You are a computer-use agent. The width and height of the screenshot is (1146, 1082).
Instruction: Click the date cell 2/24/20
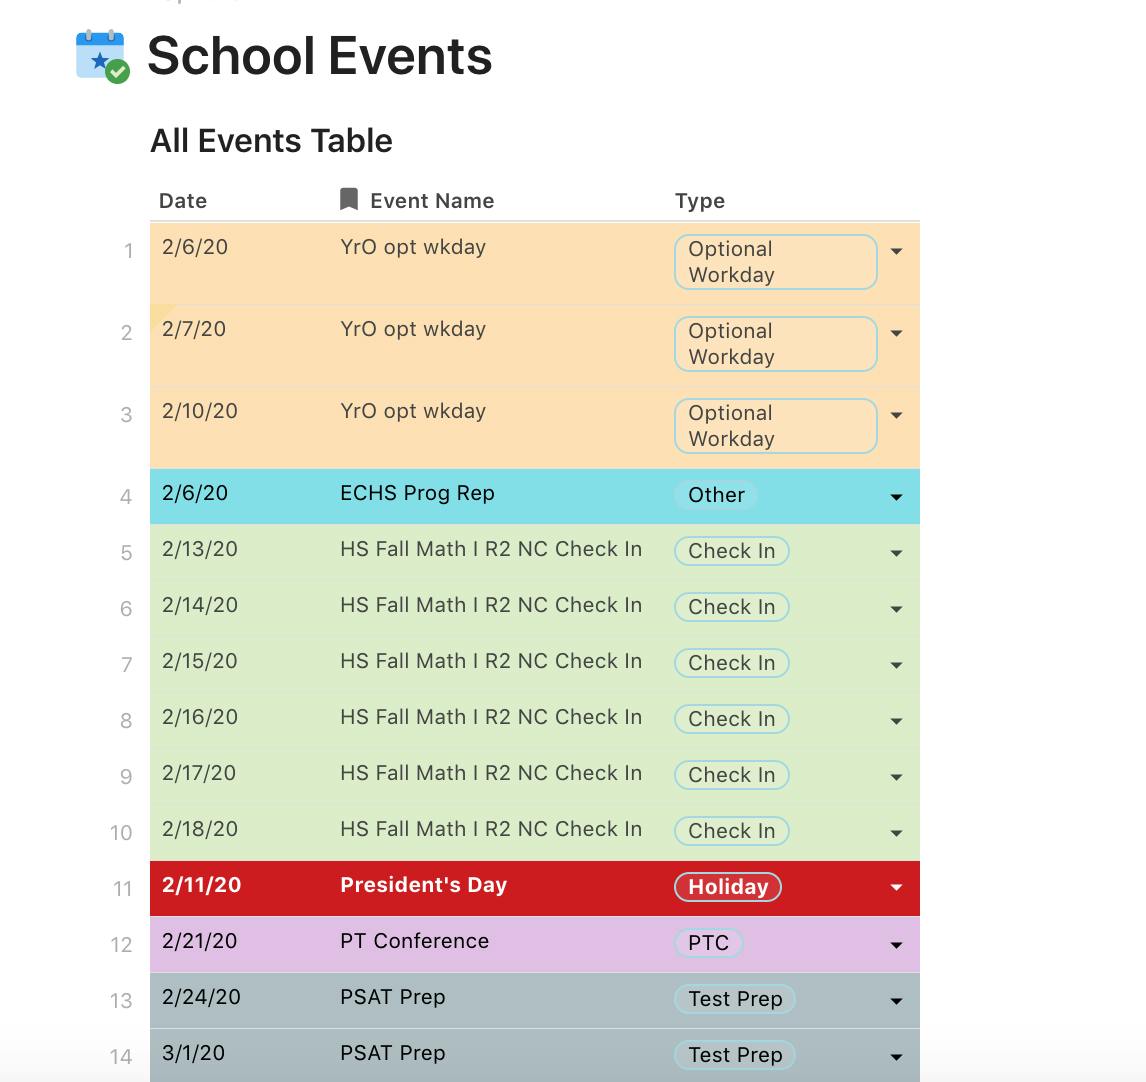tap(201, 997)
